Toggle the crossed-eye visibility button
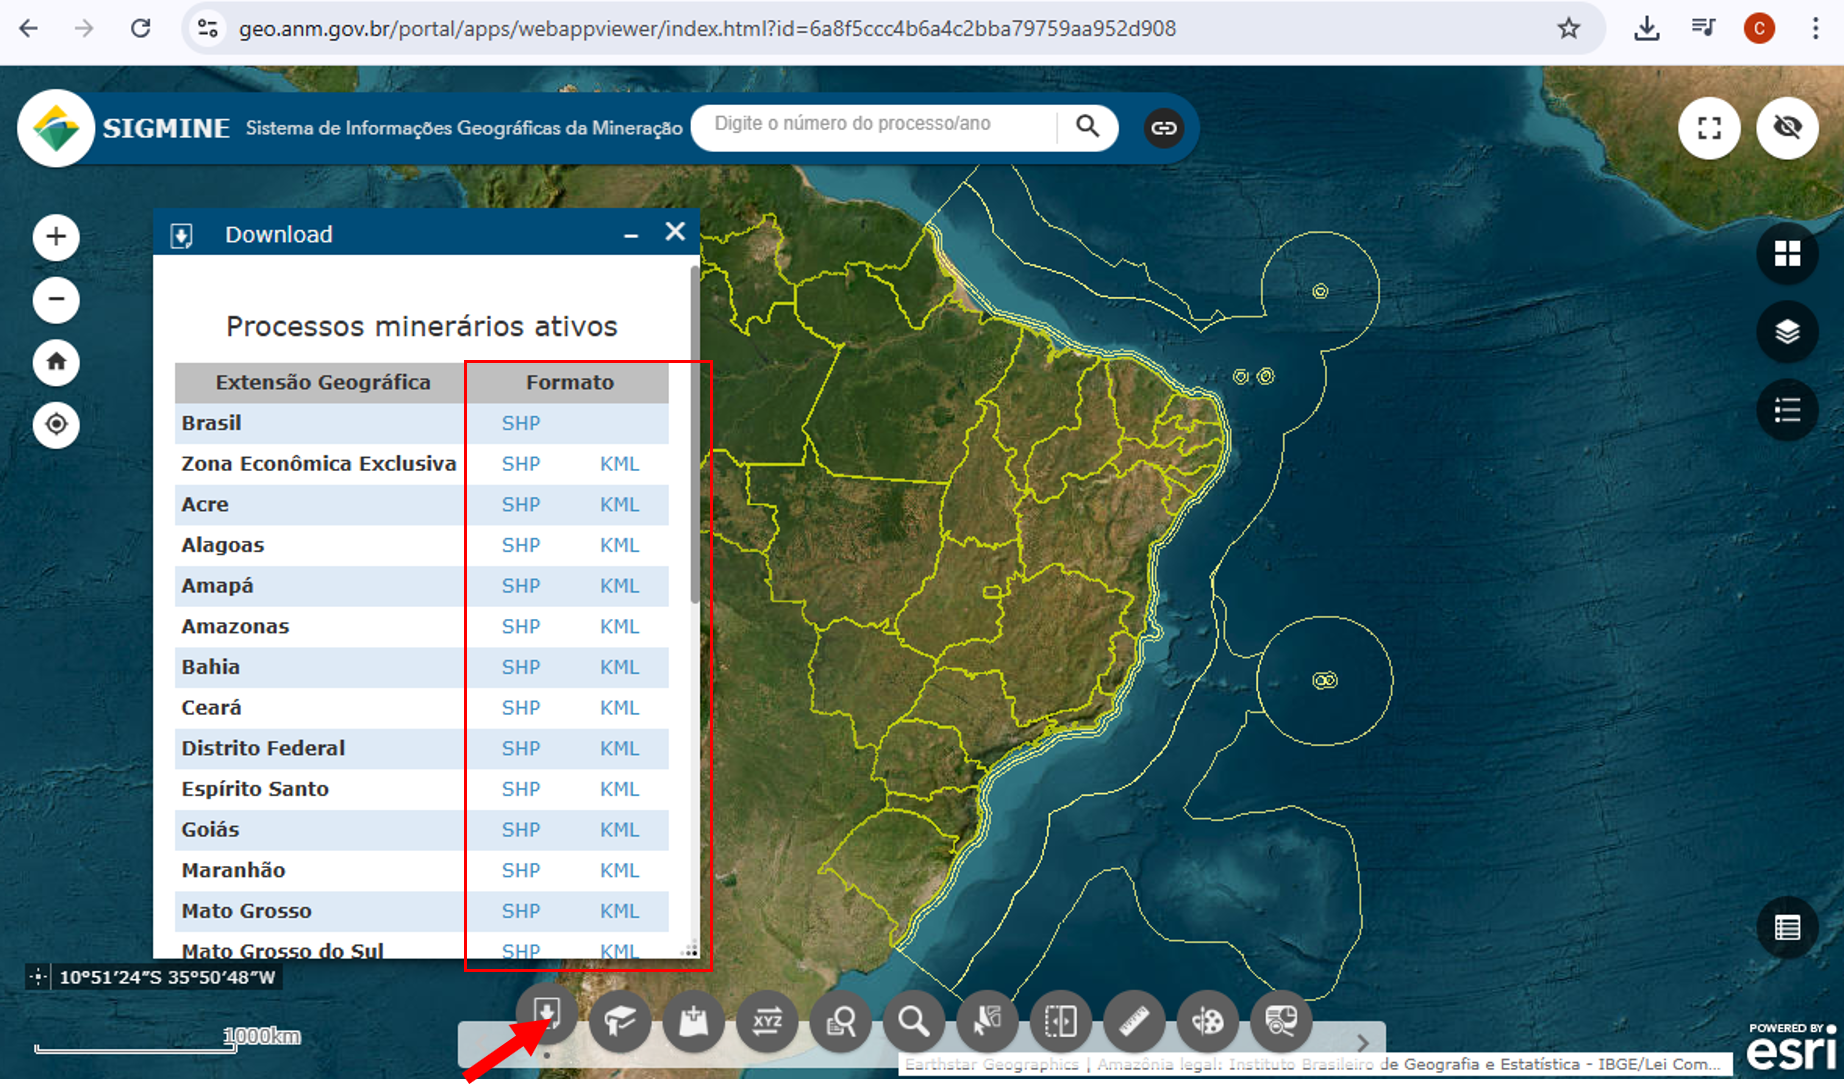This screenshot has width=1844, height=1085. [1787, 128]
